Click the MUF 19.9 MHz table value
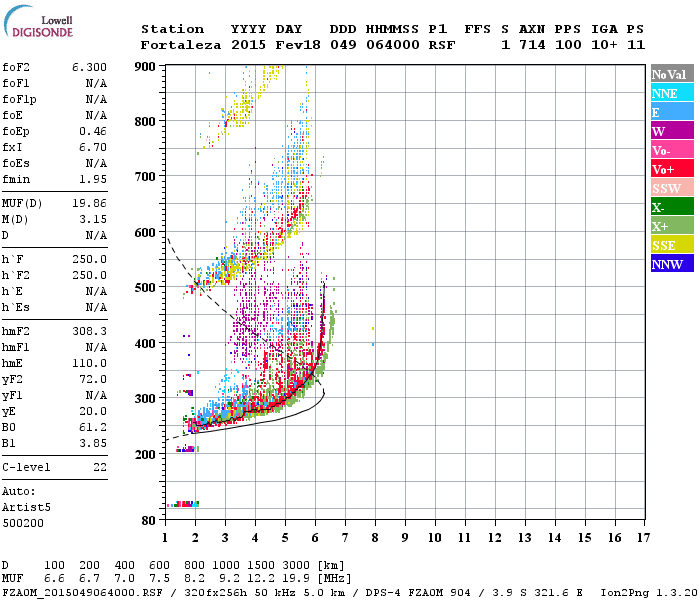 click(x=296, y=579)
